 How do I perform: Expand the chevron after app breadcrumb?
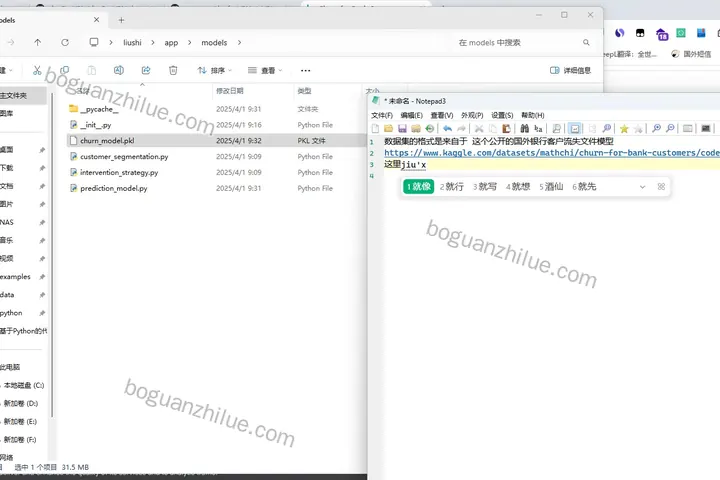click(190, 42)
